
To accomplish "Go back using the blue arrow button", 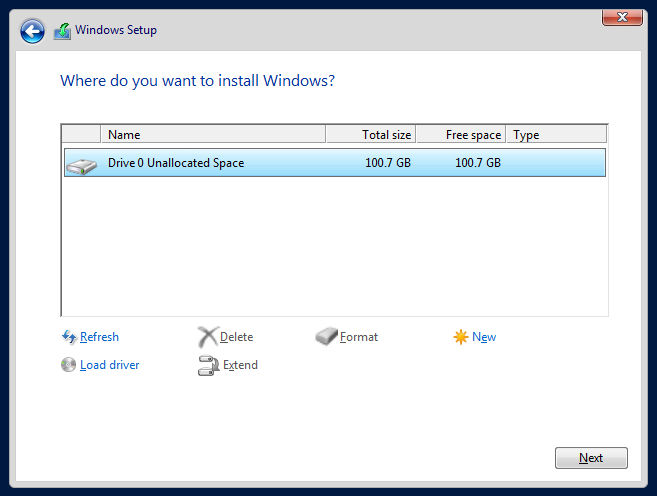I will [32, 31].
